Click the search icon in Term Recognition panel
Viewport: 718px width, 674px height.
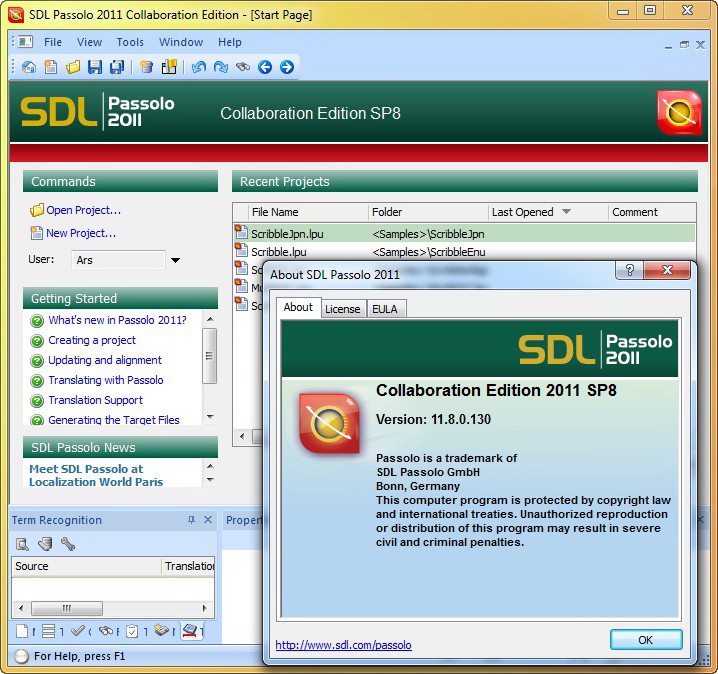point(22,544)
